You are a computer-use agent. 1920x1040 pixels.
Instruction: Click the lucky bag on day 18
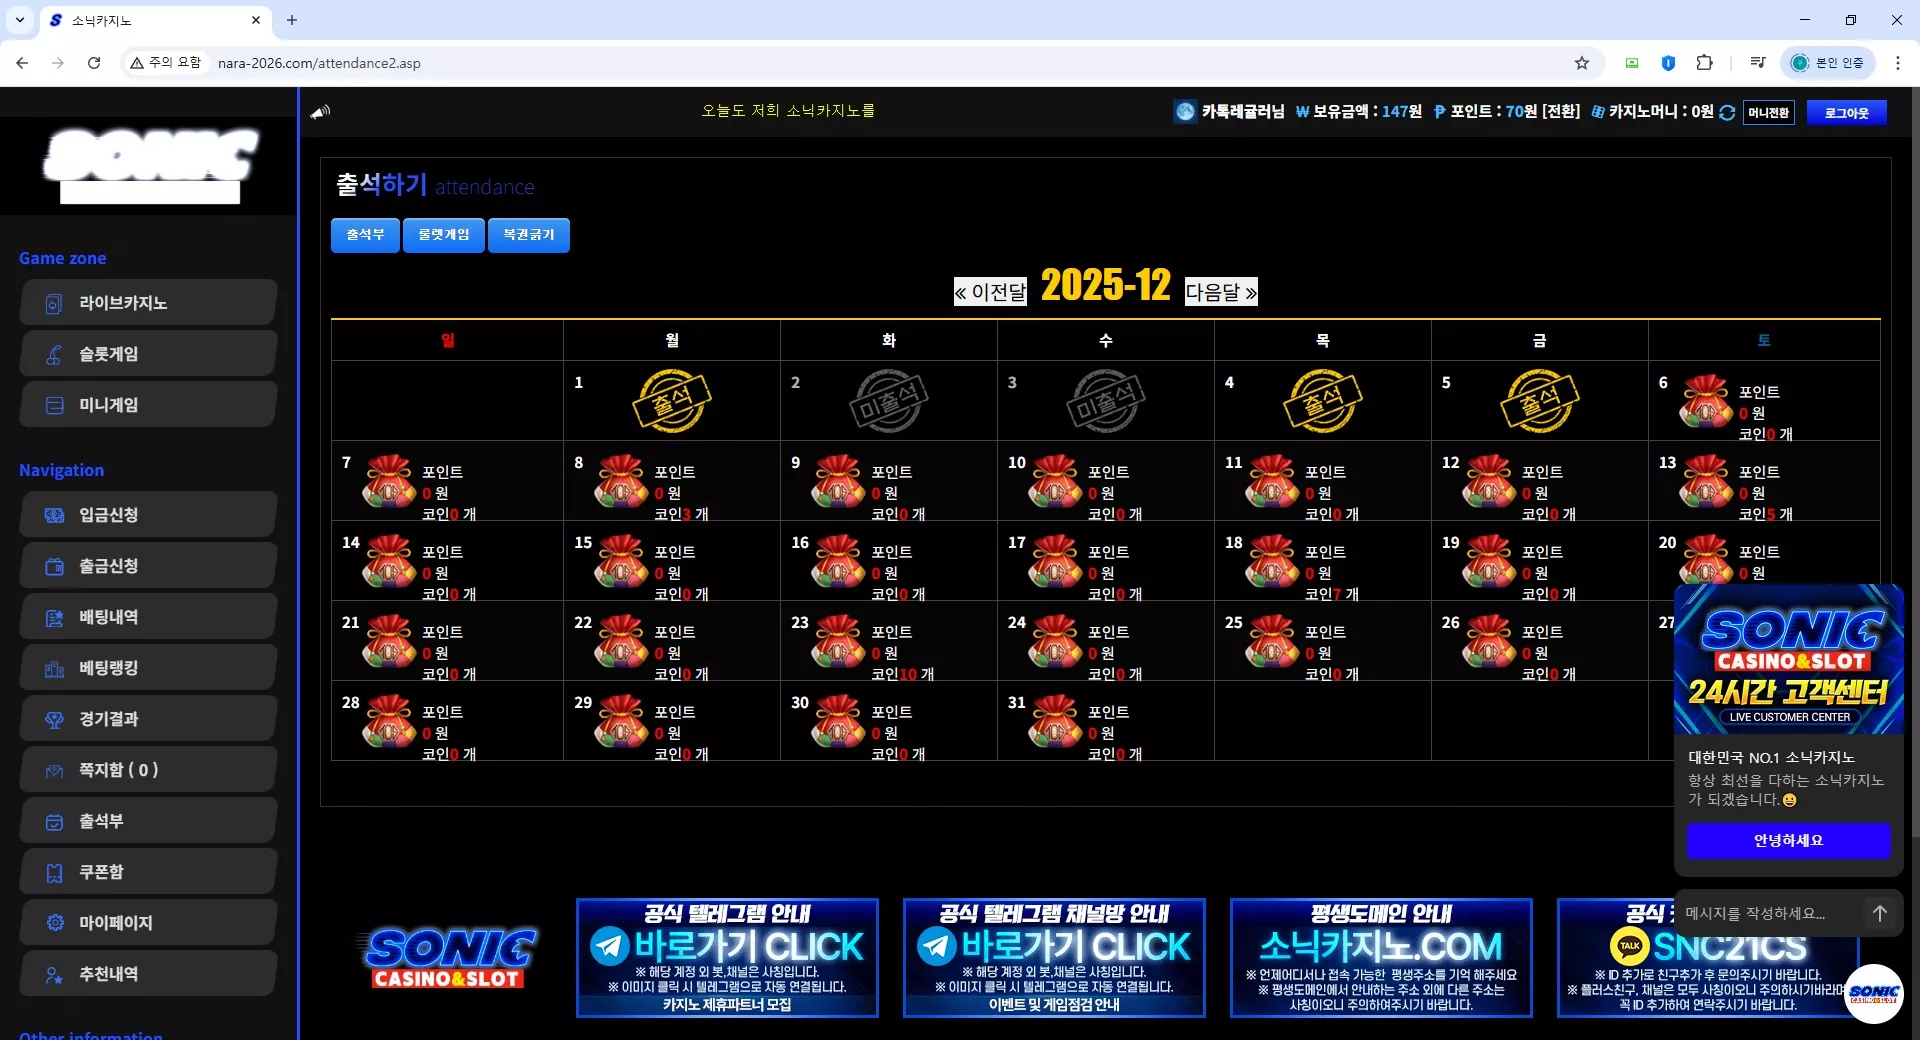coord(1272,561)
